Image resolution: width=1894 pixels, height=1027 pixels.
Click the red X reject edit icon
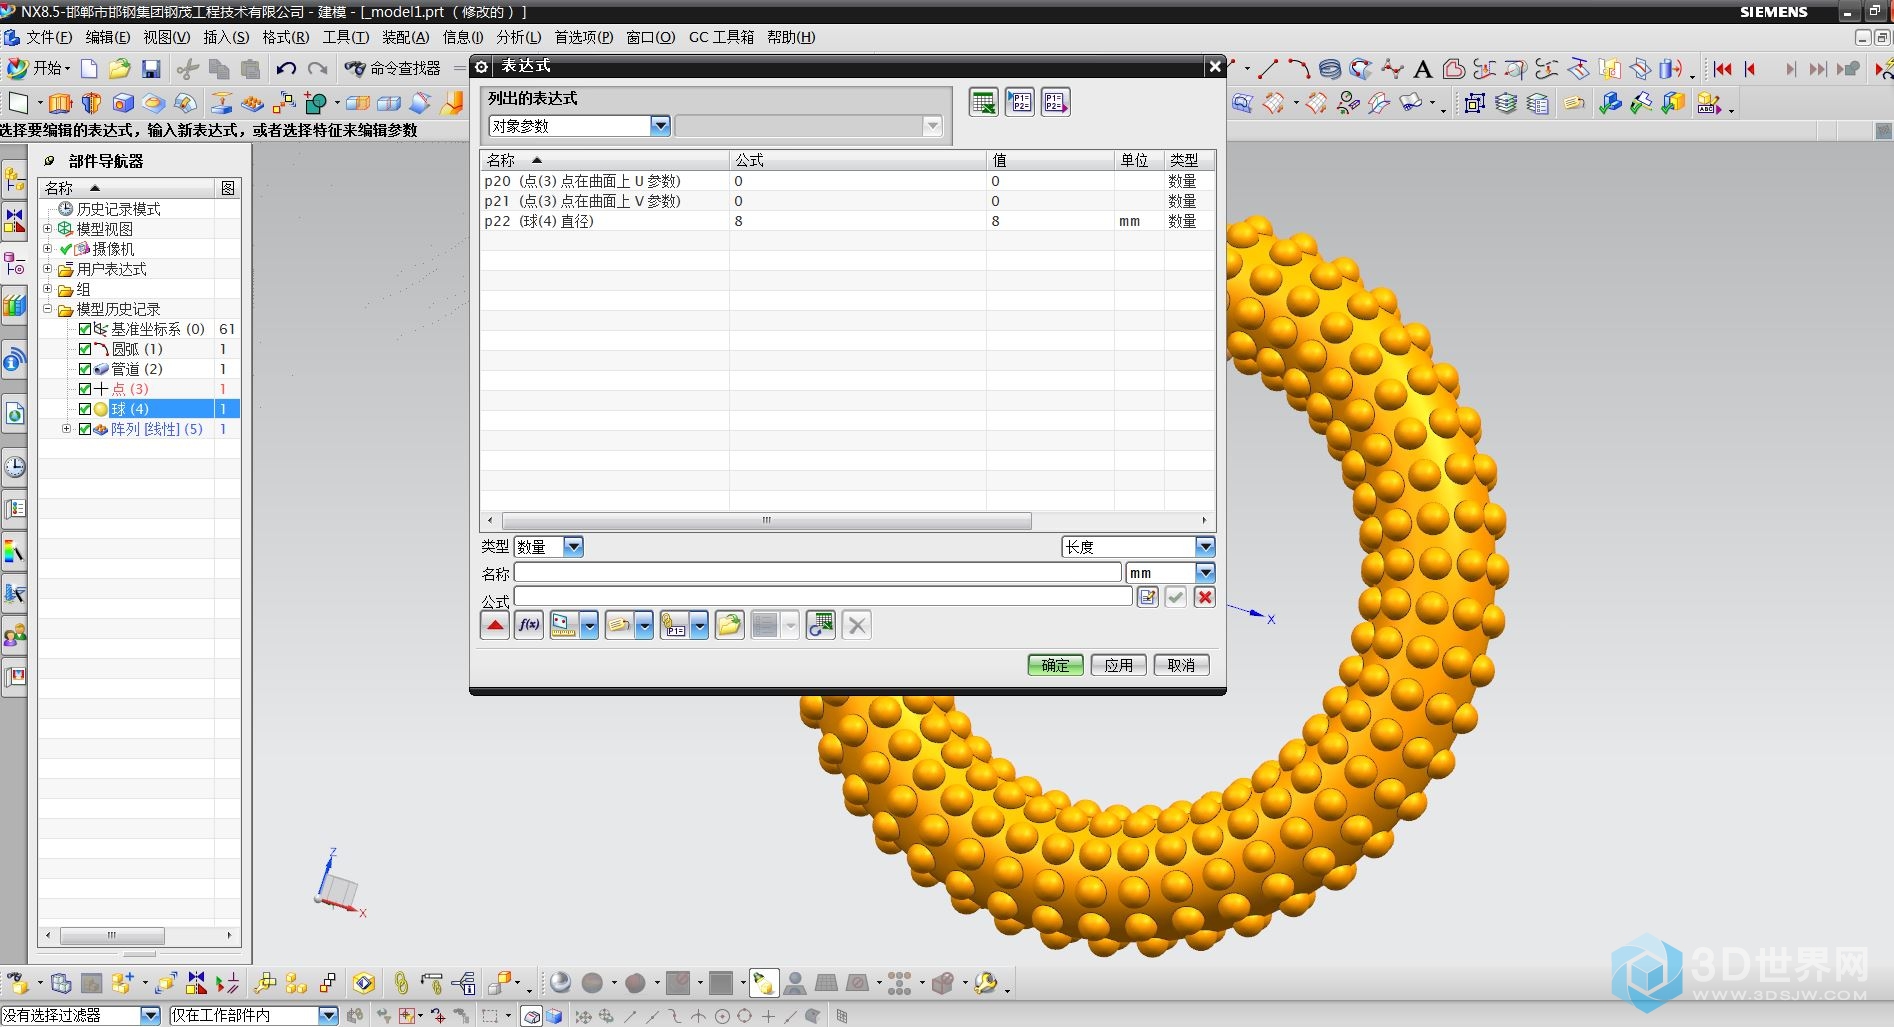click(1205, 597)
